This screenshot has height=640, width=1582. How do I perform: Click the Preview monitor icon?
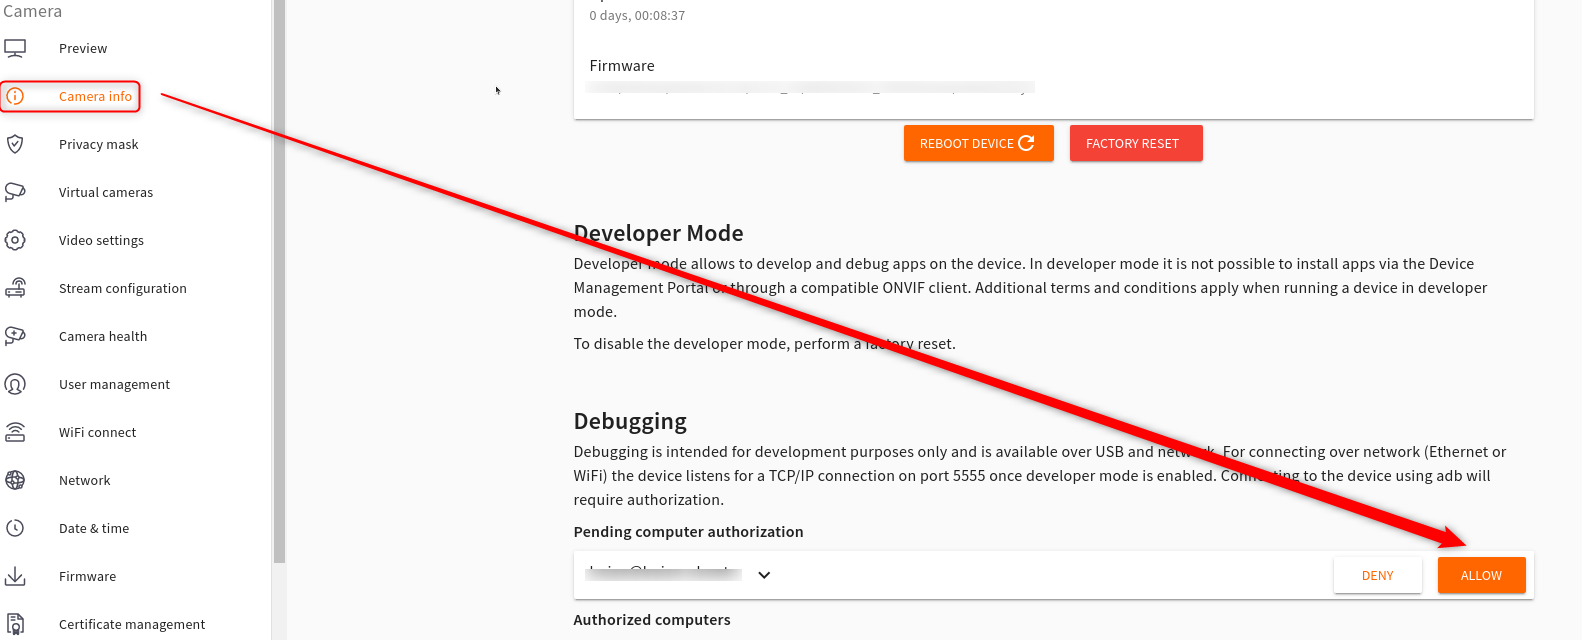coord(15,48)
